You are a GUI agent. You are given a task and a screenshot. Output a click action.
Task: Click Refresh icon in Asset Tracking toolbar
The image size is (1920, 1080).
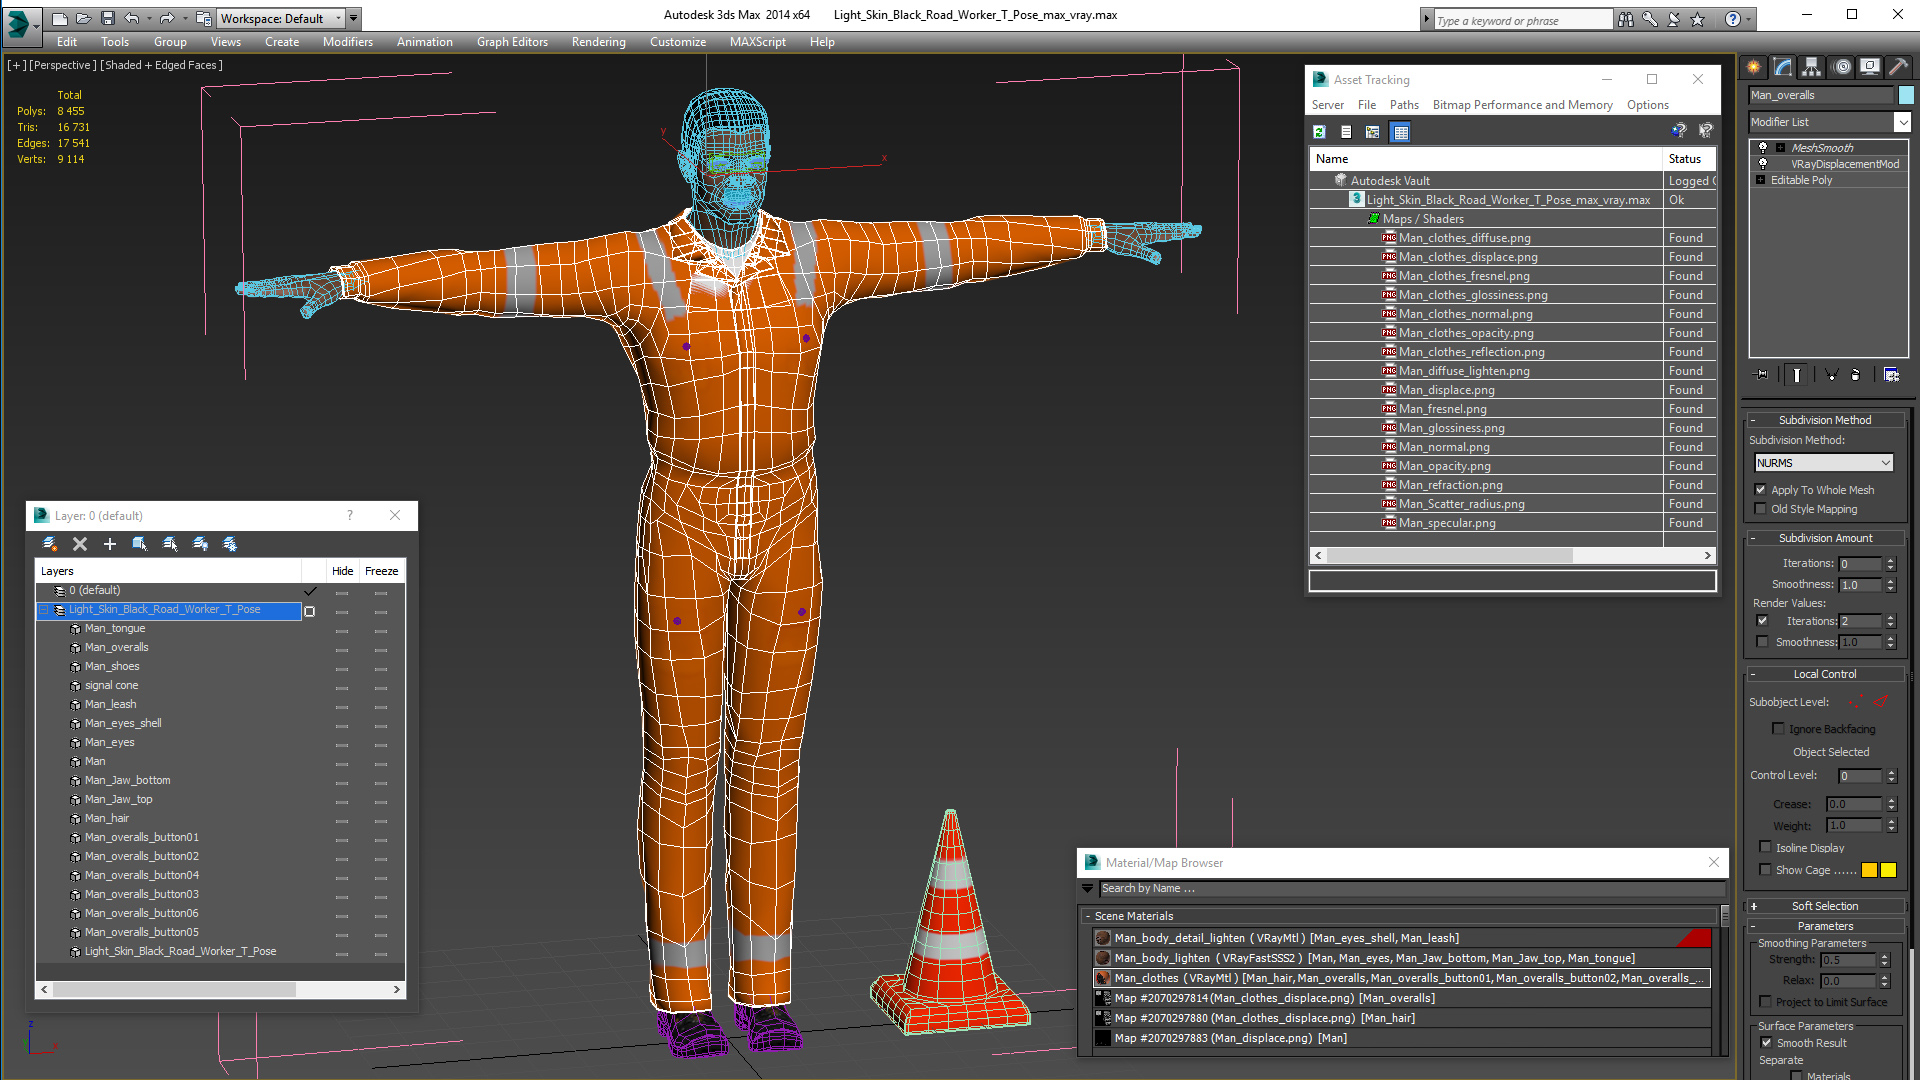(x=1319, y=132)
